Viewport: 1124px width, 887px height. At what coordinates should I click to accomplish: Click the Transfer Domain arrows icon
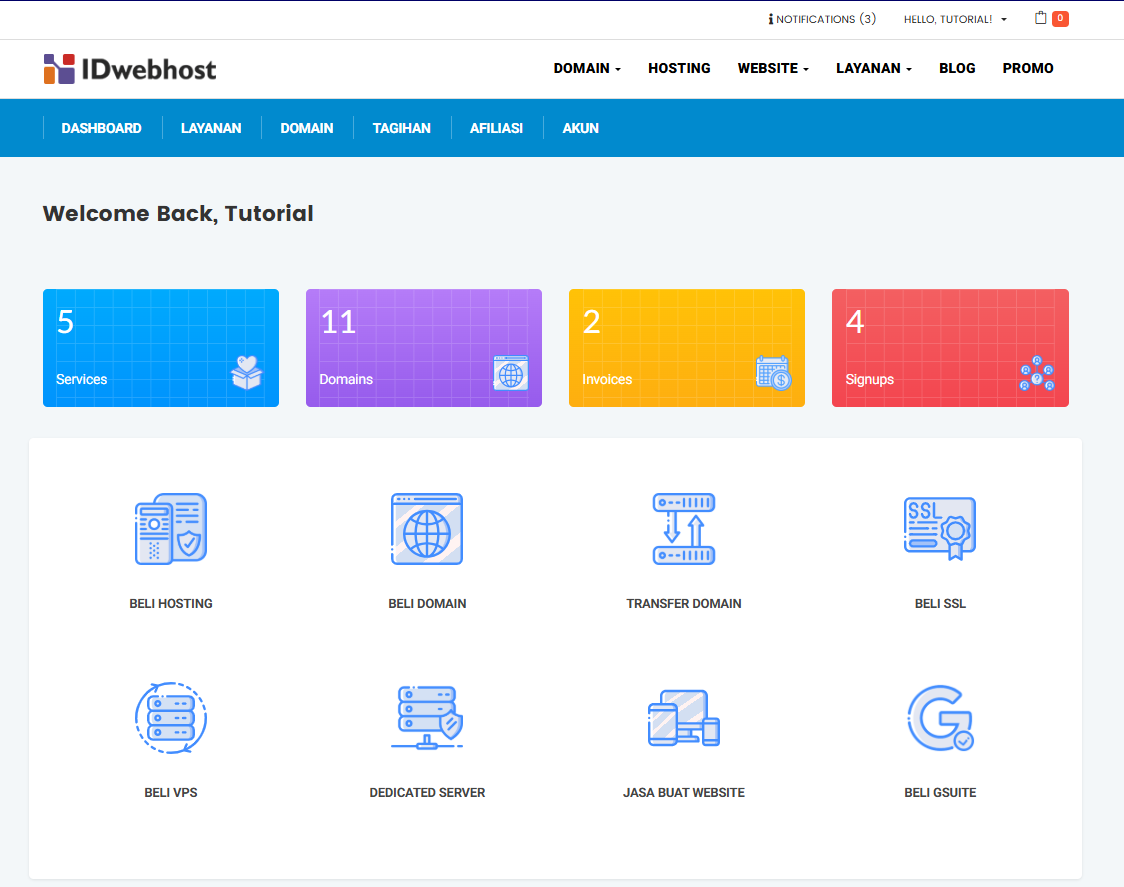[x=684, y=529]
